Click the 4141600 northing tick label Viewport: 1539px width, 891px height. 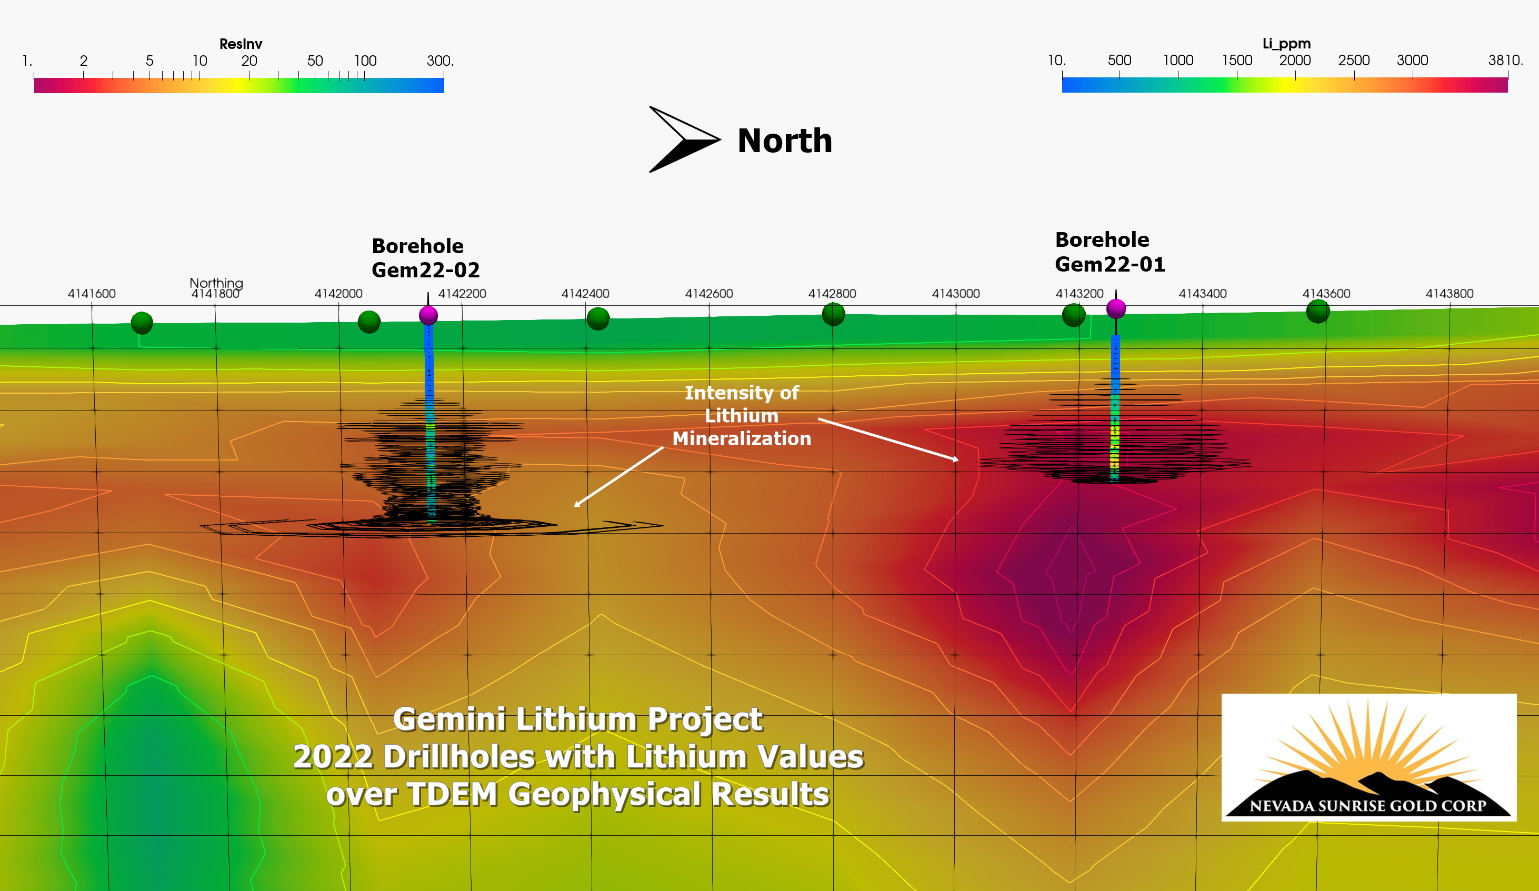tap(92, 294)
